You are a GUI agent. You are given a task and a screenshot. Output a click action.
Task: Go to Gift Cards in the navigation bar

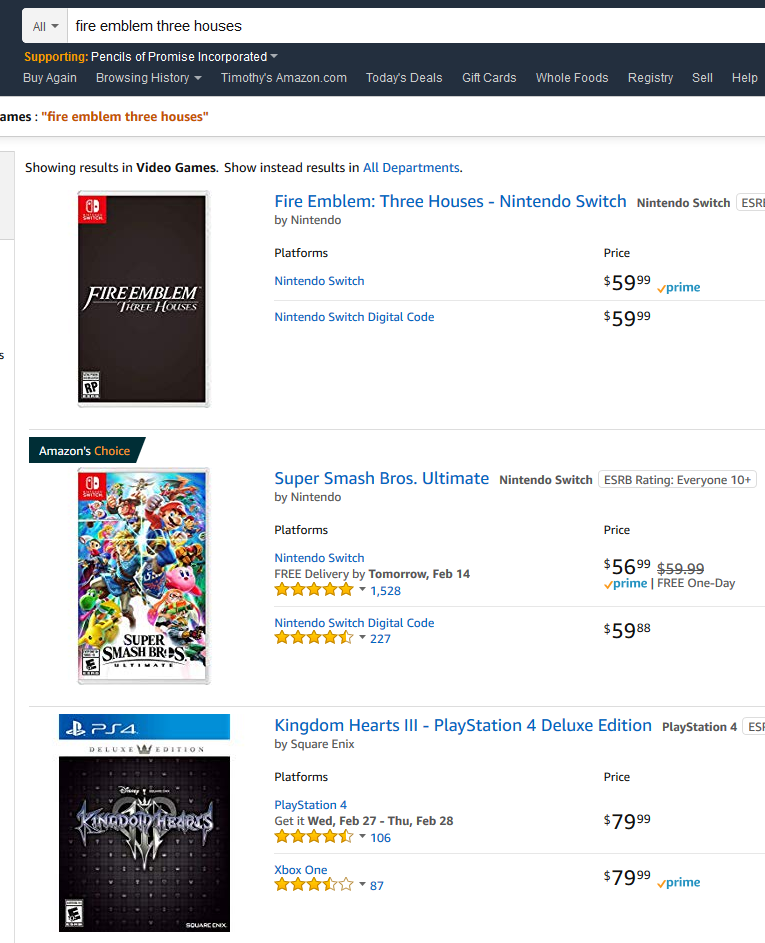(x=489, y=78)
